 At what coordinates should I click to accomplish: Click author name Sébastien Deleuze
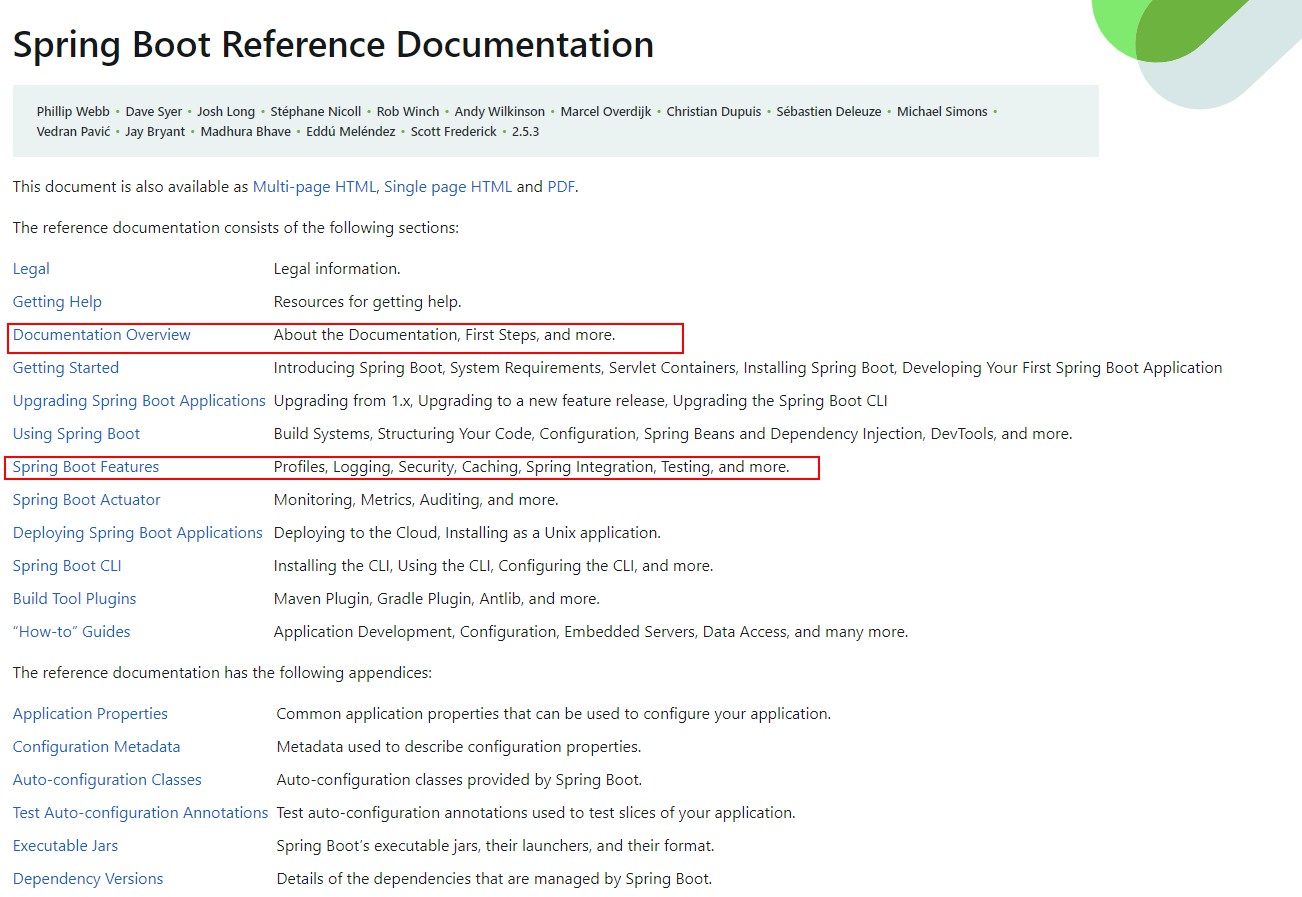click(x=829, y=112)
